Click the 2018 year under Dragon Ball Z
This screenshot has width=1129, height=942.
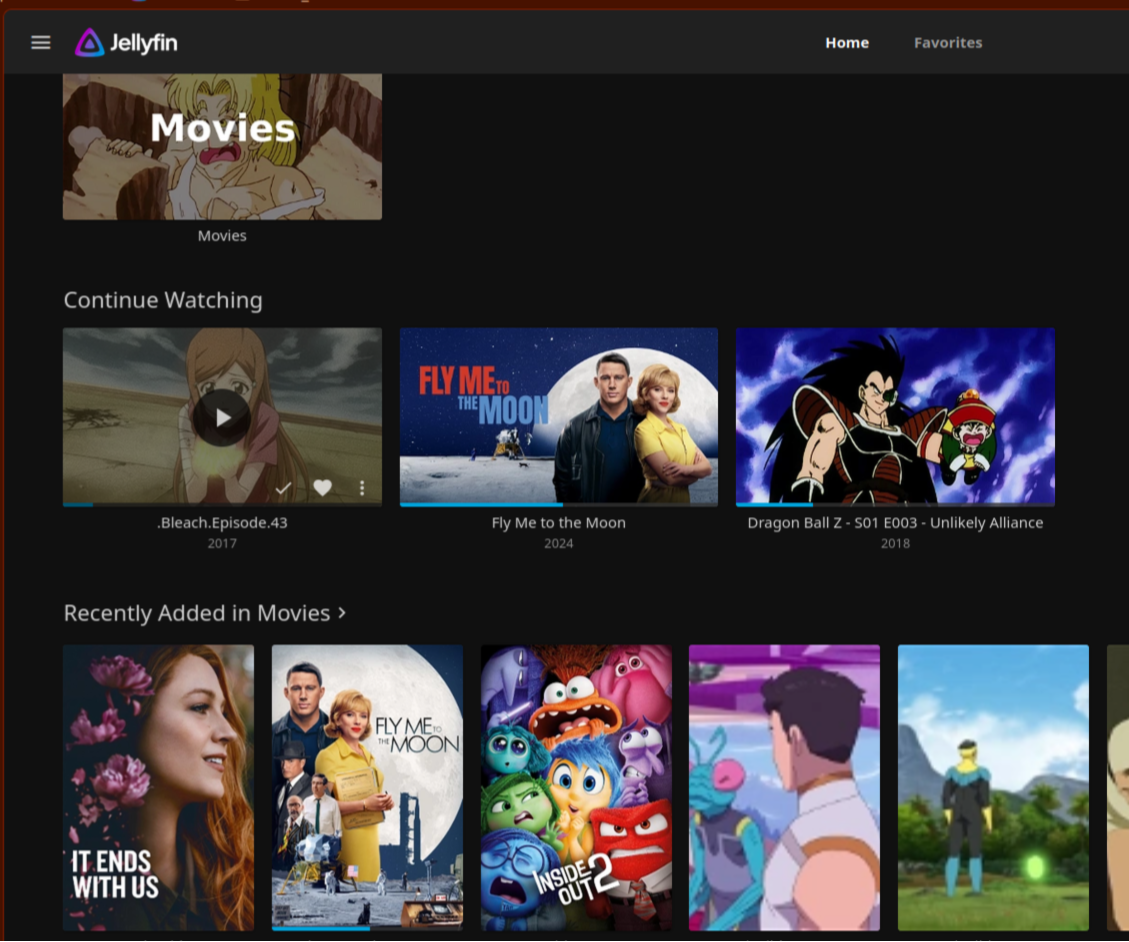(895, 544)
